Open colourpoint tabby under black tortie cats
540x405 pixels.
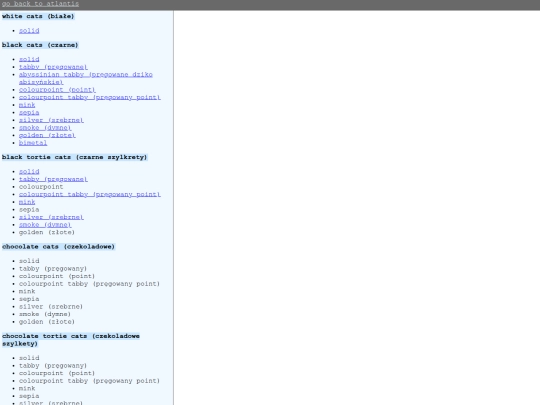90,194
